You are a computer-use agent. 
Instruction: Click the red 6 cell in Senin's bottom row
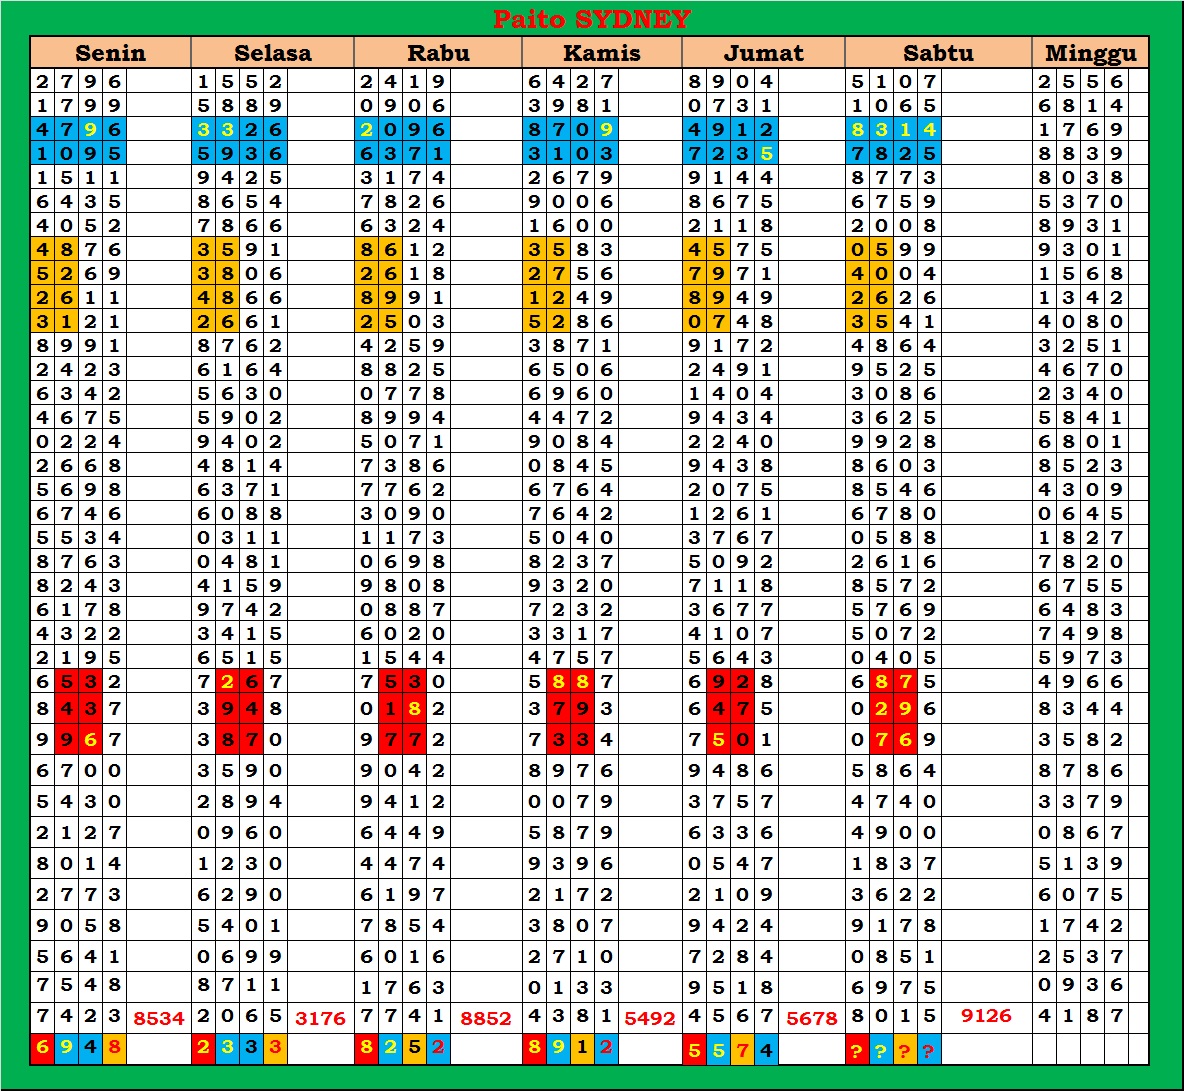pyautogui.click(x=42, y=1048)
